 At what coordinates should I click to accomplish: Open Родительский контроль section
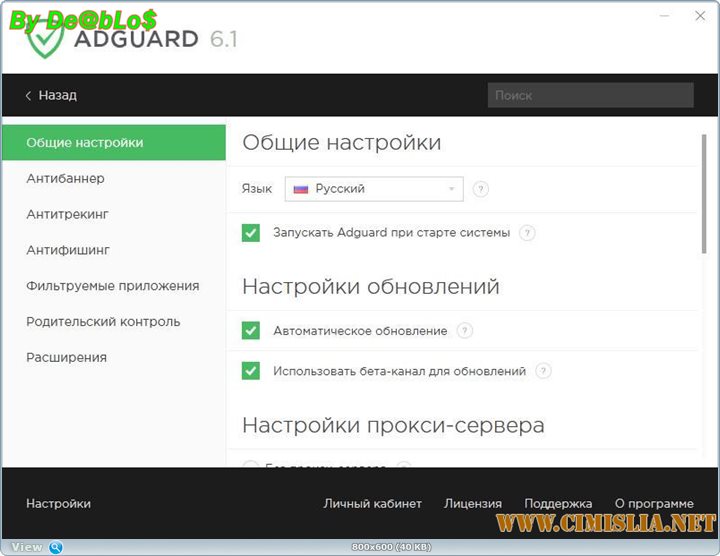coord(103,321)
